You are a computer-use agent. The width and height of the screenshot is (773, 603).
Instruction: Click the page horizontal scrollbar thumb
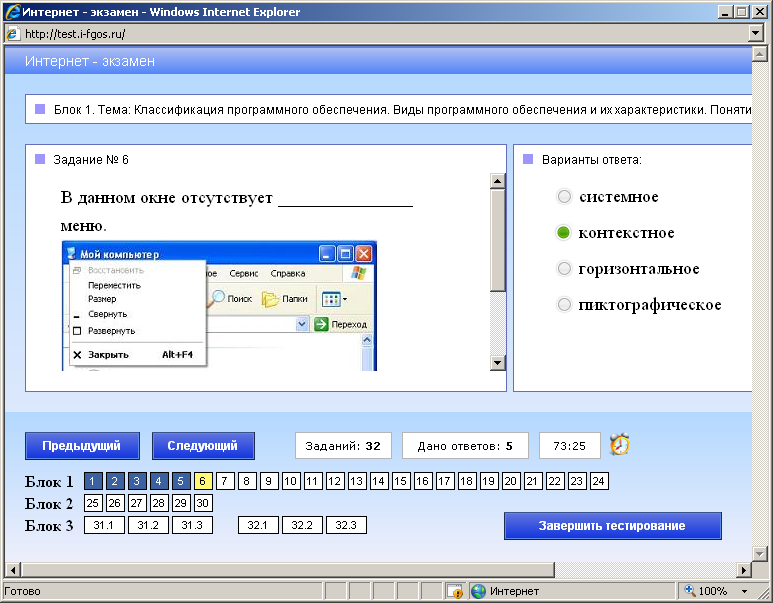tap(288, 570)
